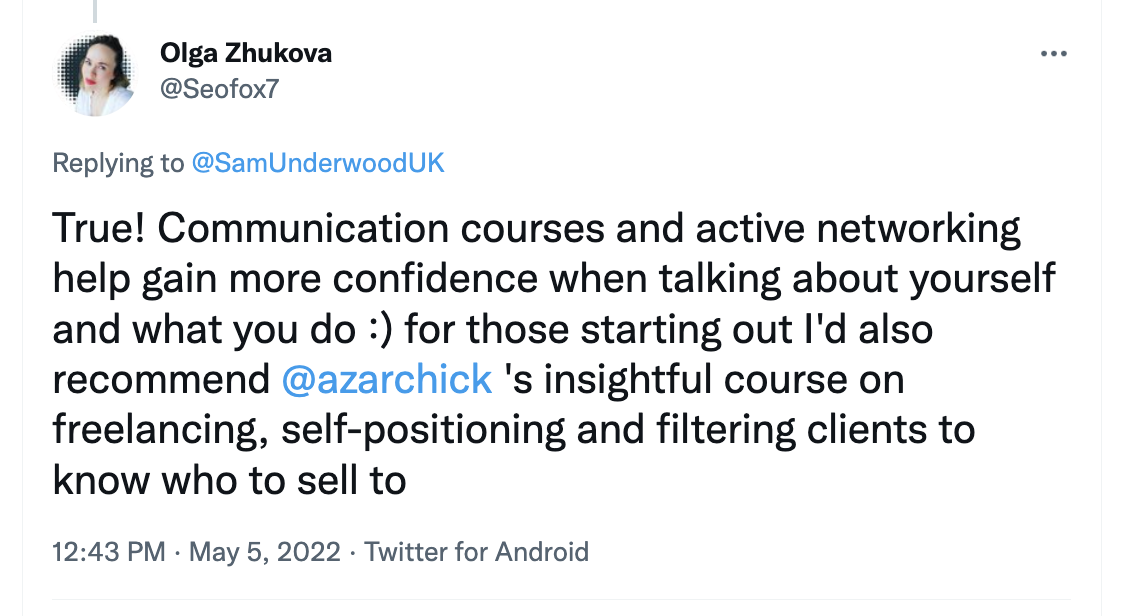Click the @Seofox7 handle
The width and height of the screenshot is (1138, 616).
(x=219, y=89)
